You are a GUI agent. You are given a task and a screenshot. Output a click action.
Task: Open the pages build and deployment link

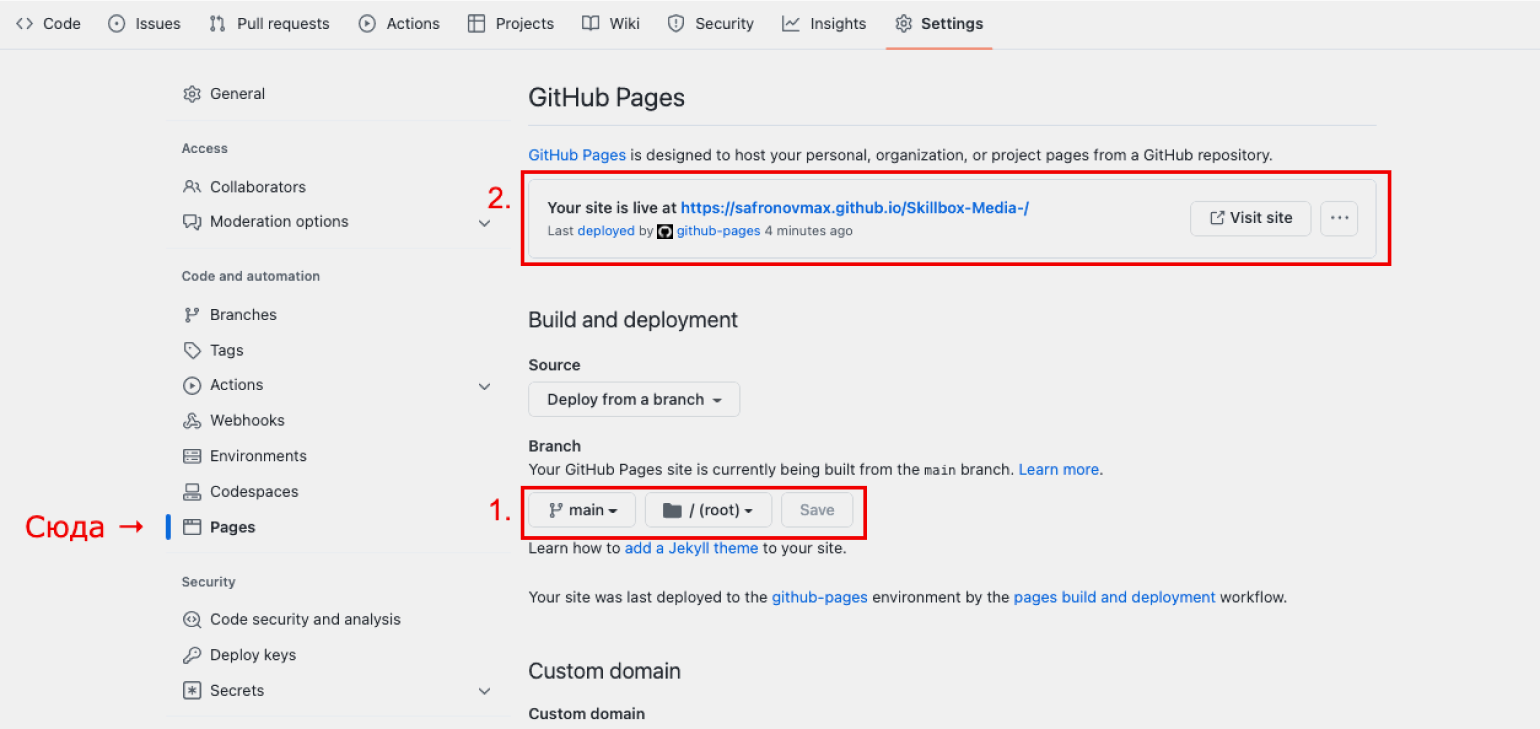click(x=1114, y=597)
